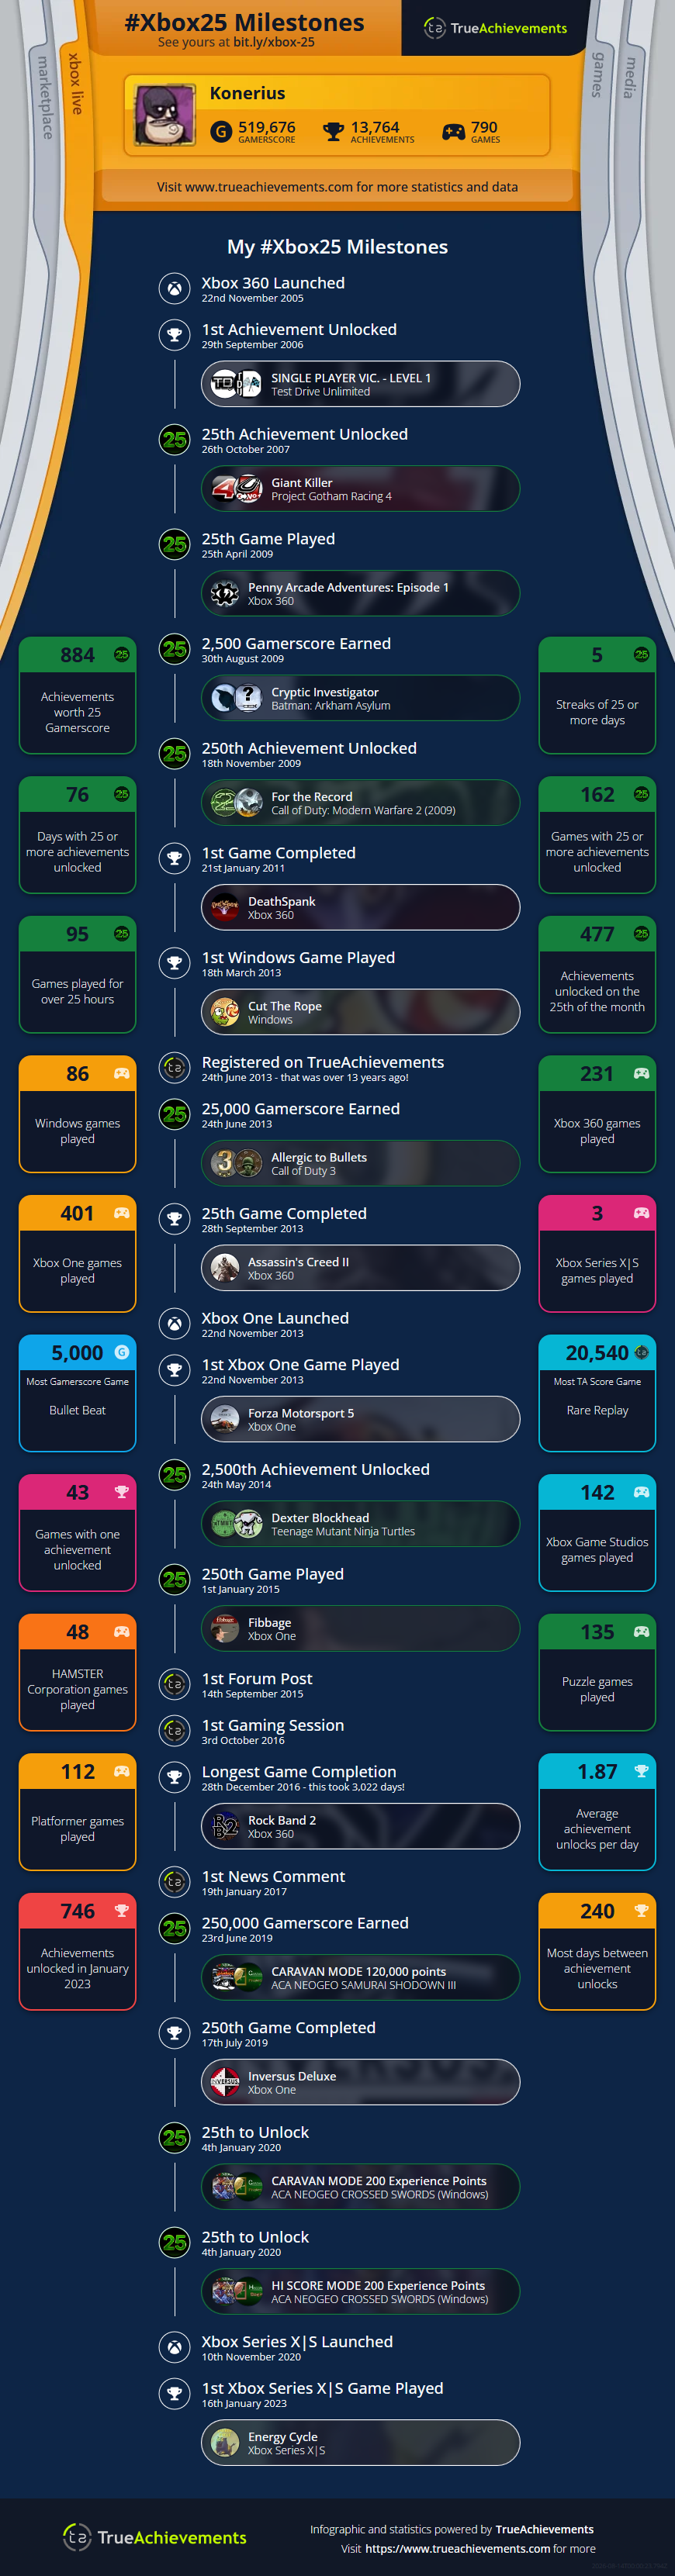
Task: Click the 25 badge for 25th Achievement Unlocked
Action: [175, 440]
